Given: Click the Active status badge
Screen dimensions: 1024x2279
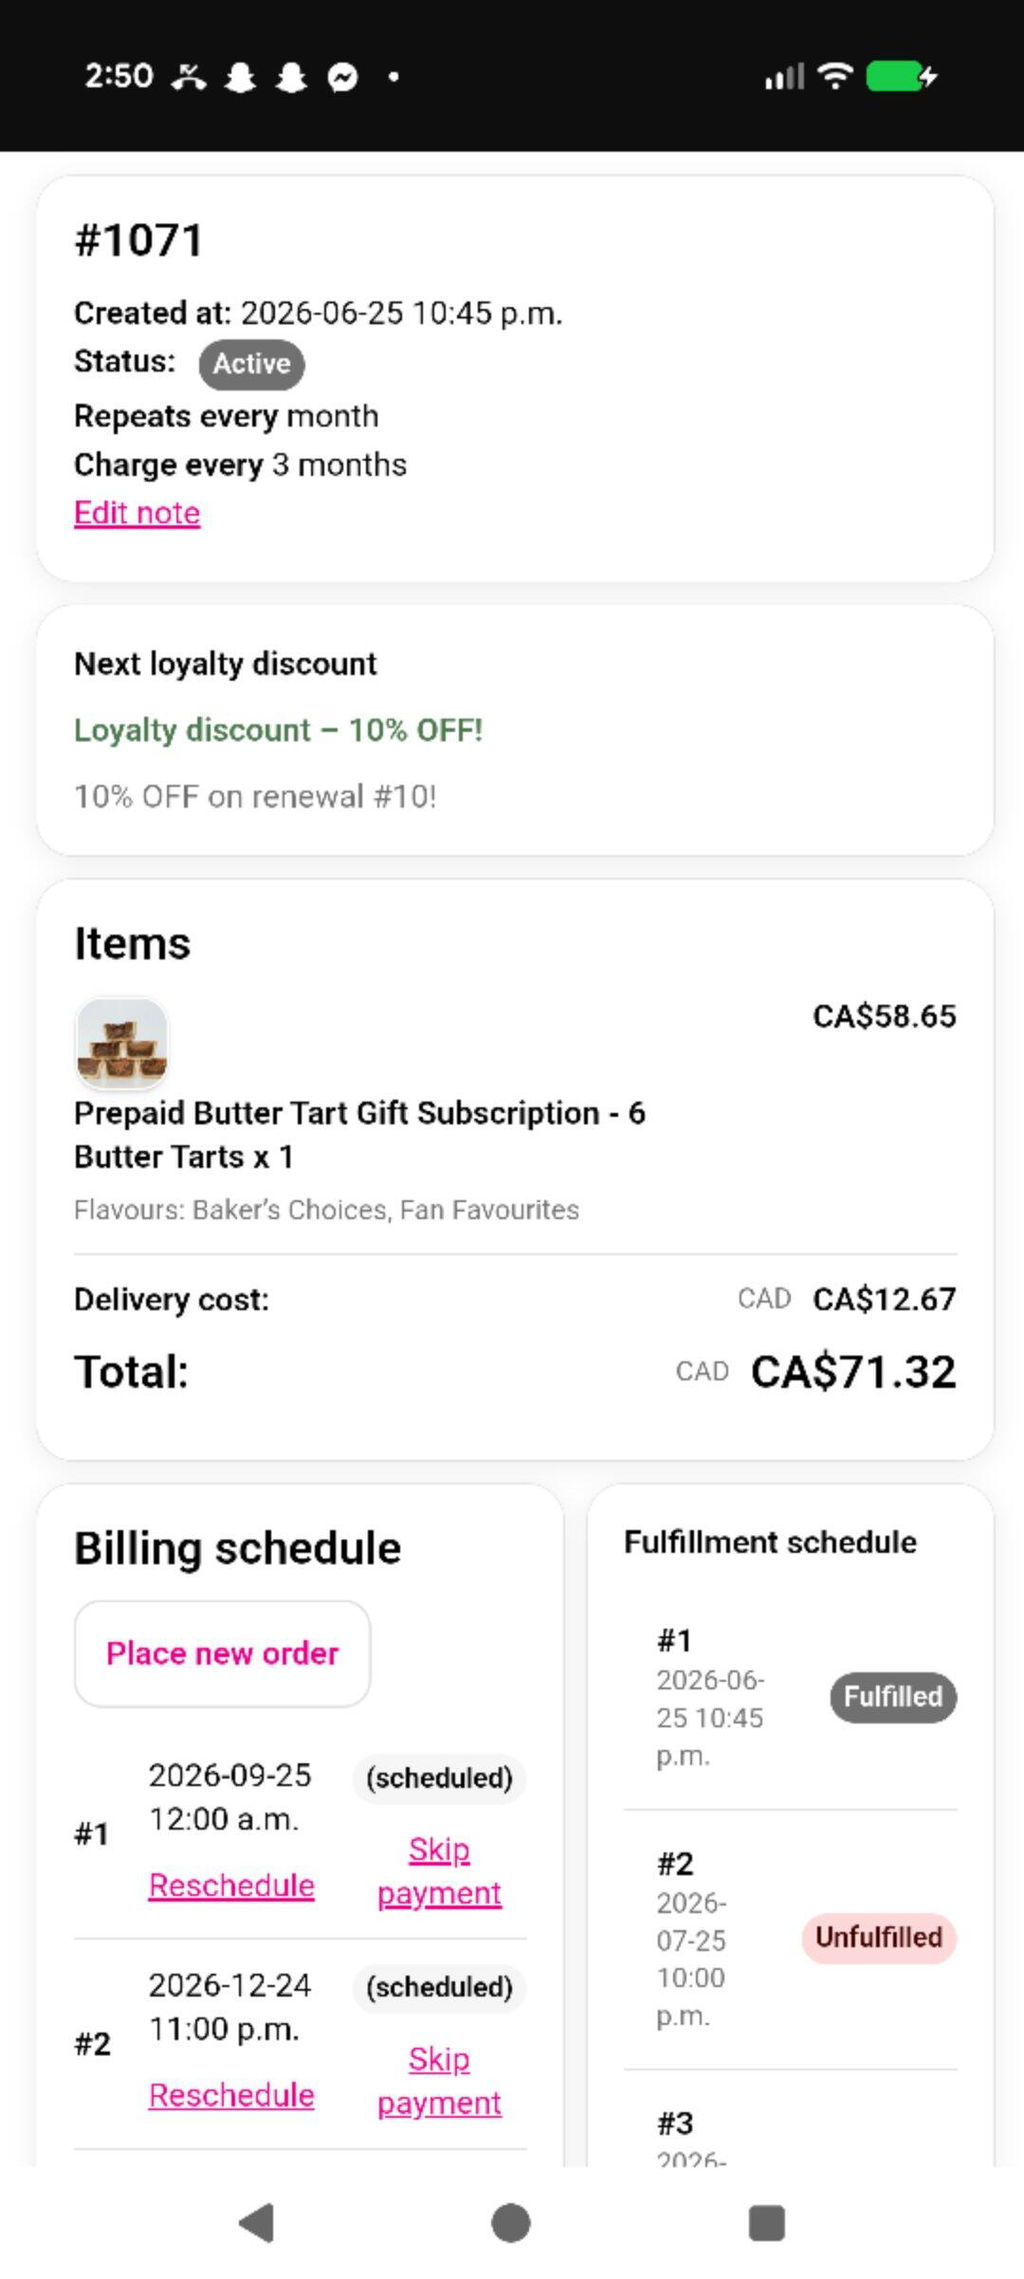Looking at the screenshot, I should coord(252,363).
